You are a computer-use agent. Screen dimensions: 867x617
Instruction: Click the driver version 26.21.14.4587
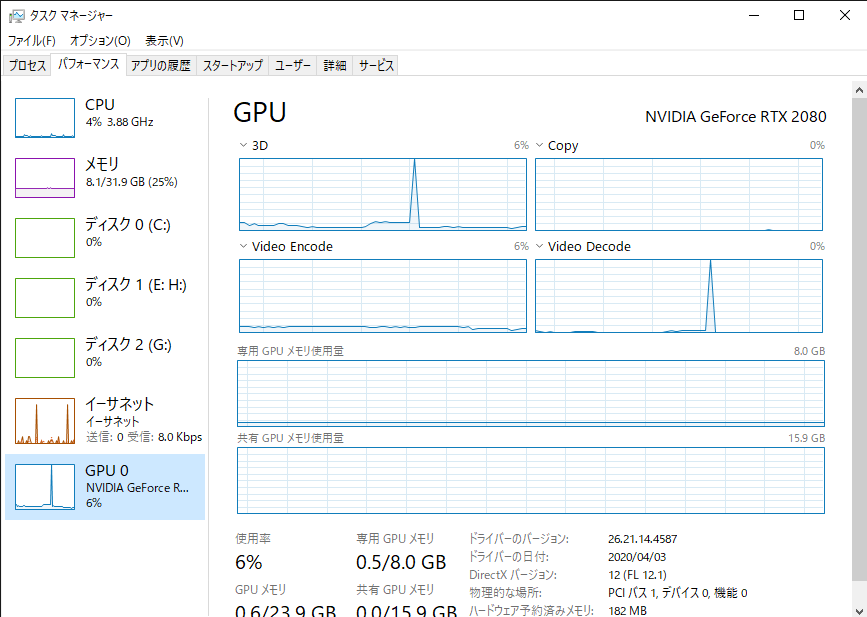[x=643, y=539]
